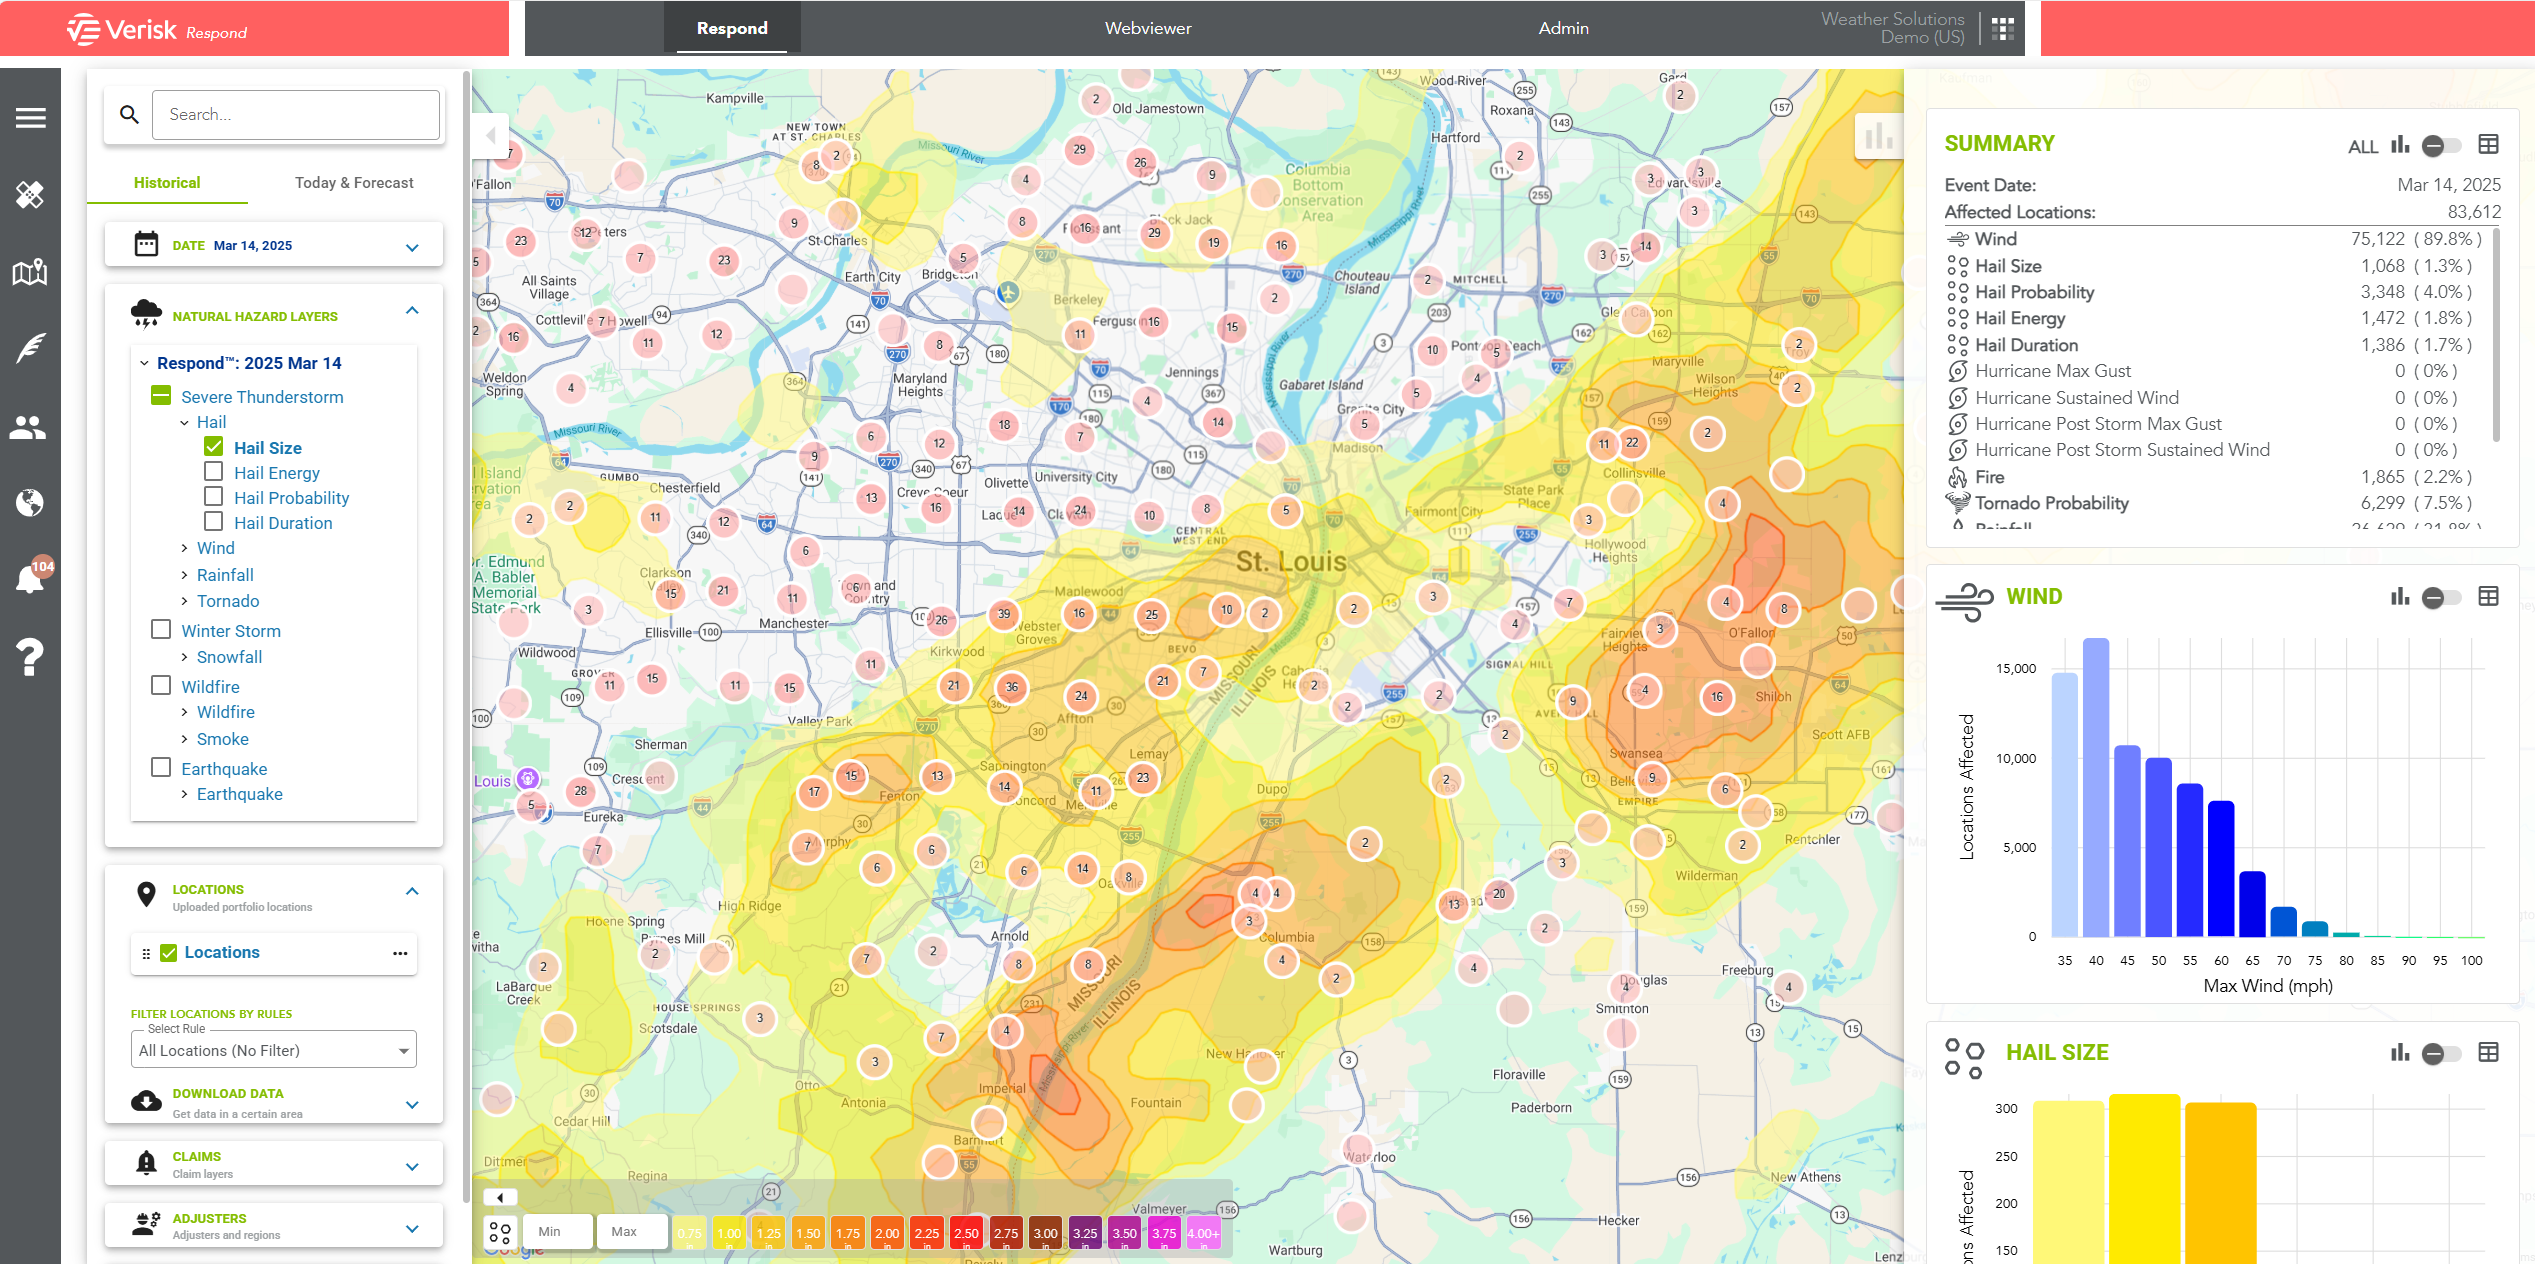
Task: Select the apps grid icon next to Weather Solutions Demo
Action: pos(2003,29)
